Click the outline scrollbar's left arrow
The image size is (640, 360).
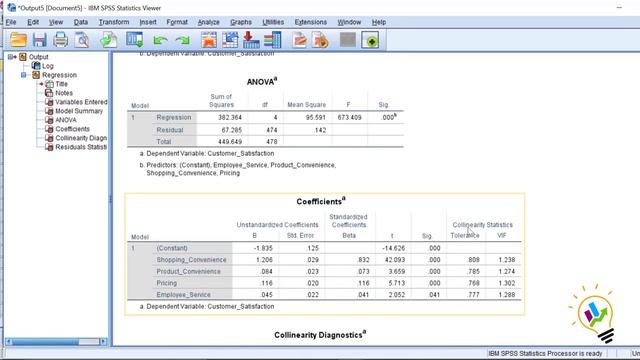[x=8, y=342]
